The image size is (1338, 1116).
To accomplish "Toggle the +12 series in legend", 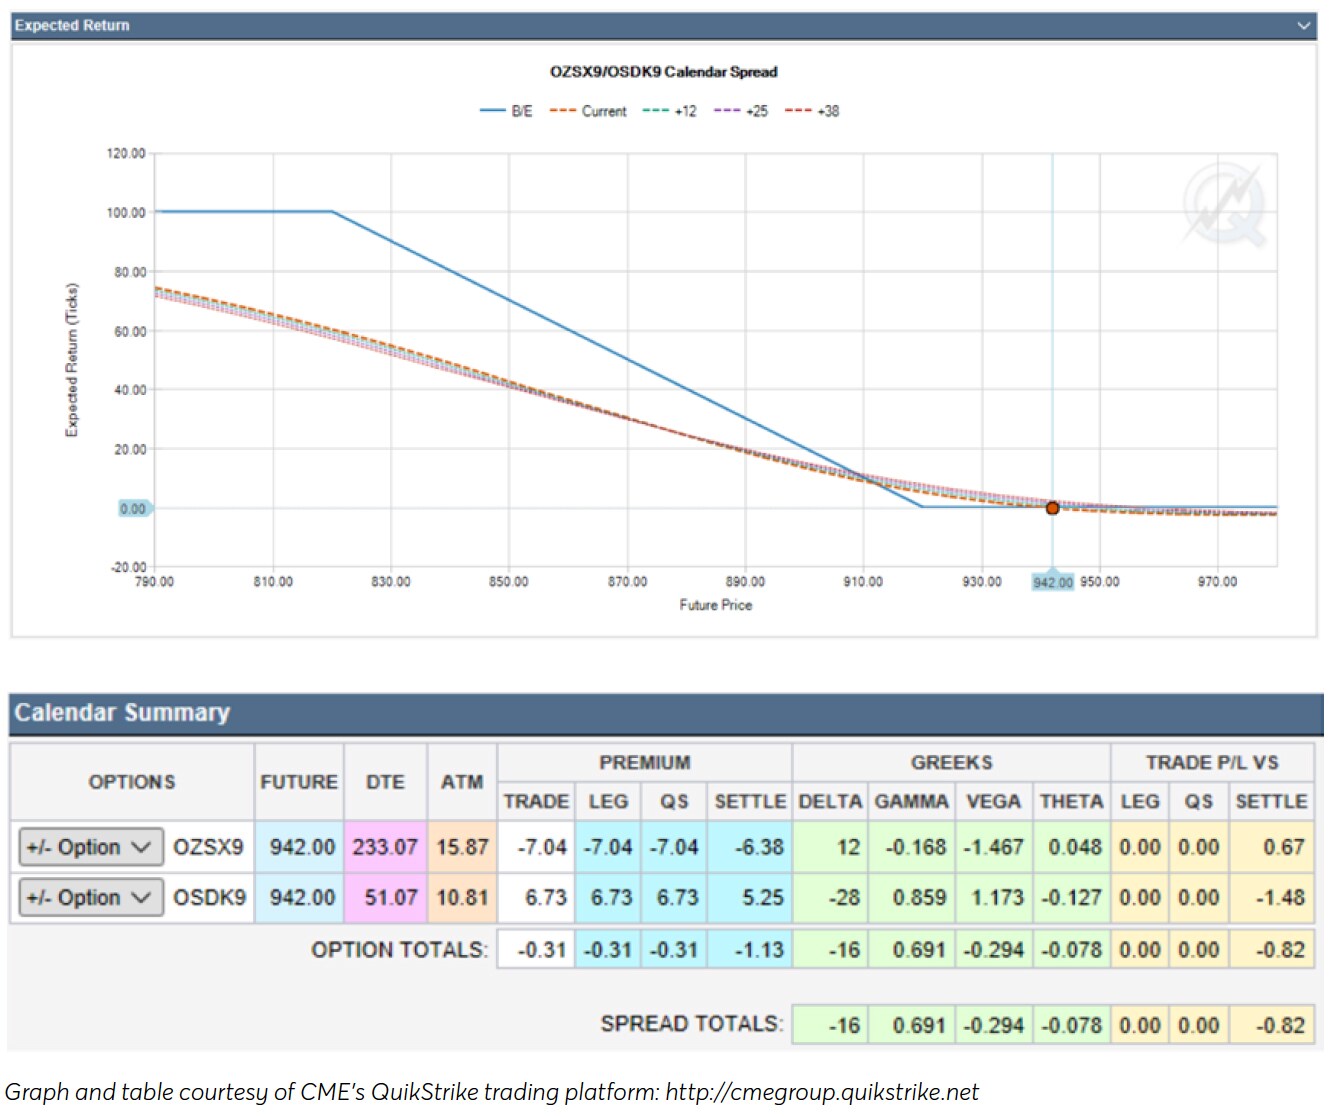I will point(670,111).
